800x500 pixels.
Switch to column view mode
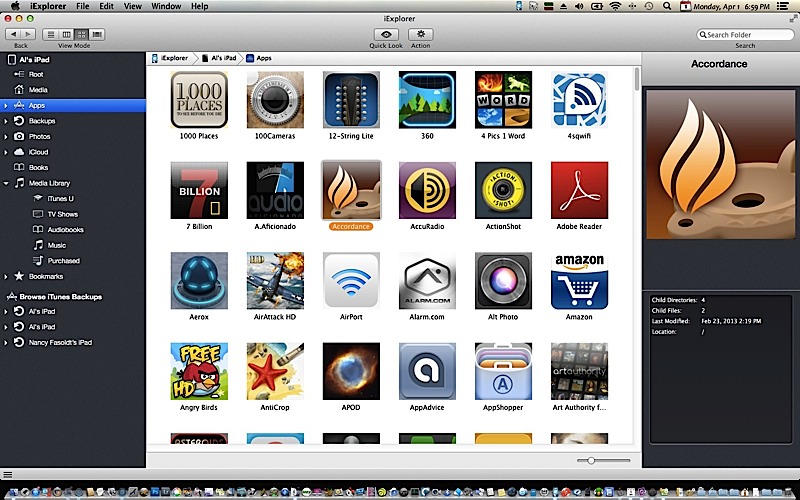(x=66, y=34)
